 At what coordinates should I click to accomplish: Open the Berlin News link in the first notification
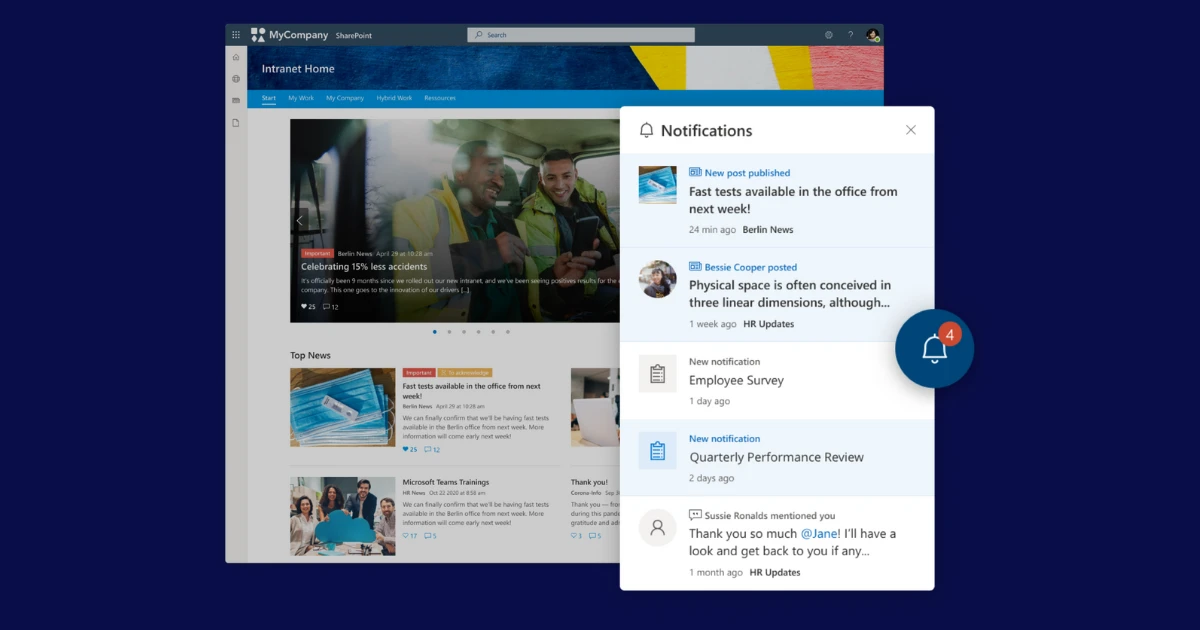tap(767, 229)
